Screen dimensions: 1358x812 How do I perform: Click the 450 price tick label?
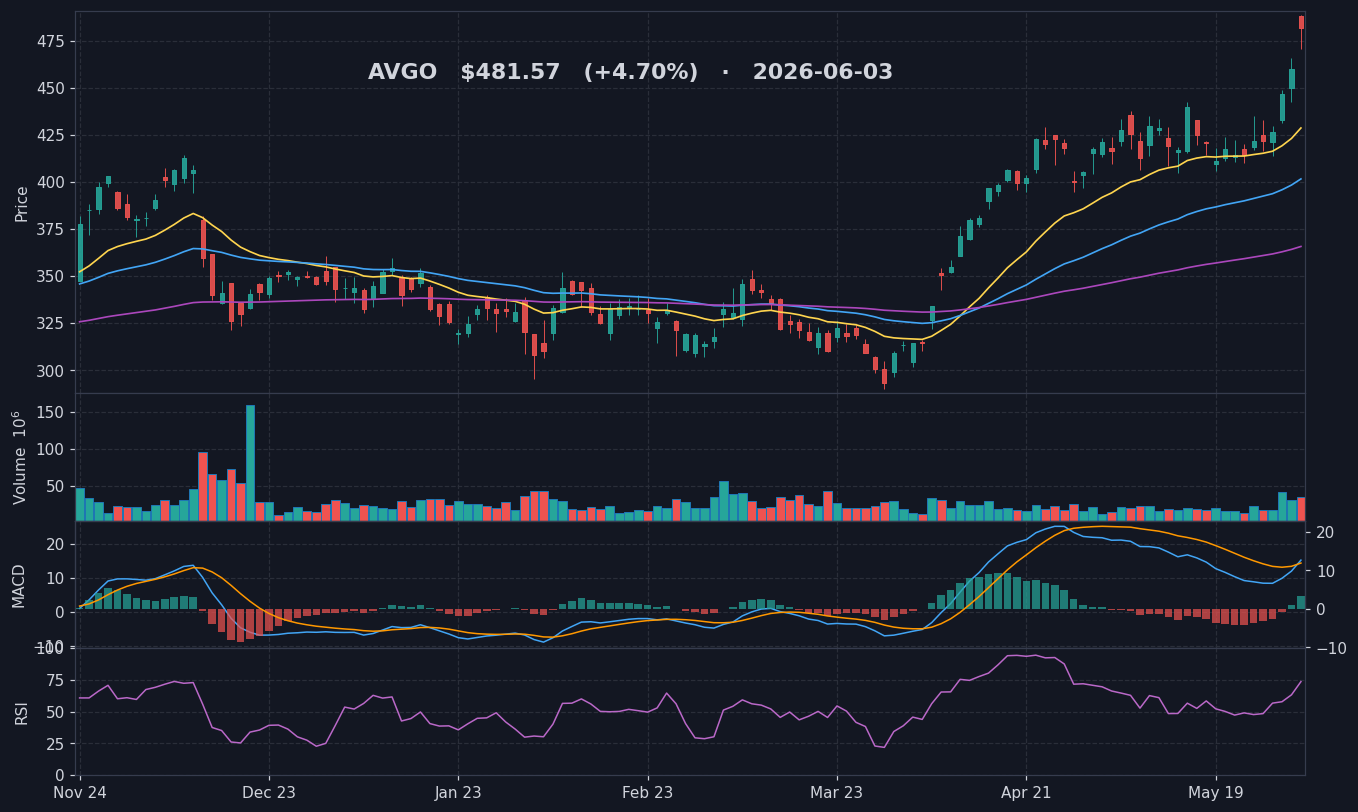[50, 88]
